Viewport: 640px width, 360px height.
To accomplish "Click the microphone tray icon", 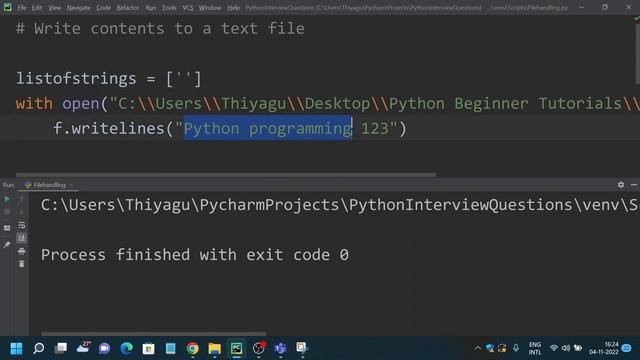I will [516, 349].
